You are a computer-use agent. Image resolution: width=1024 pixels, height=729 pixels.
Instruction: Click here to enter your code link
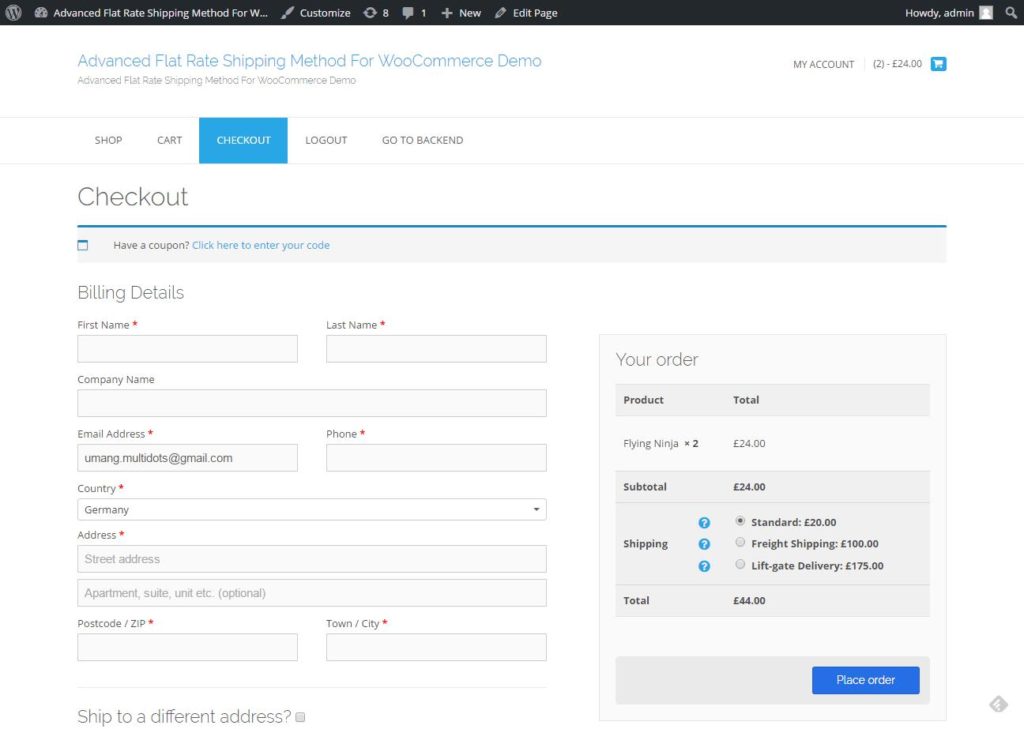261,246
